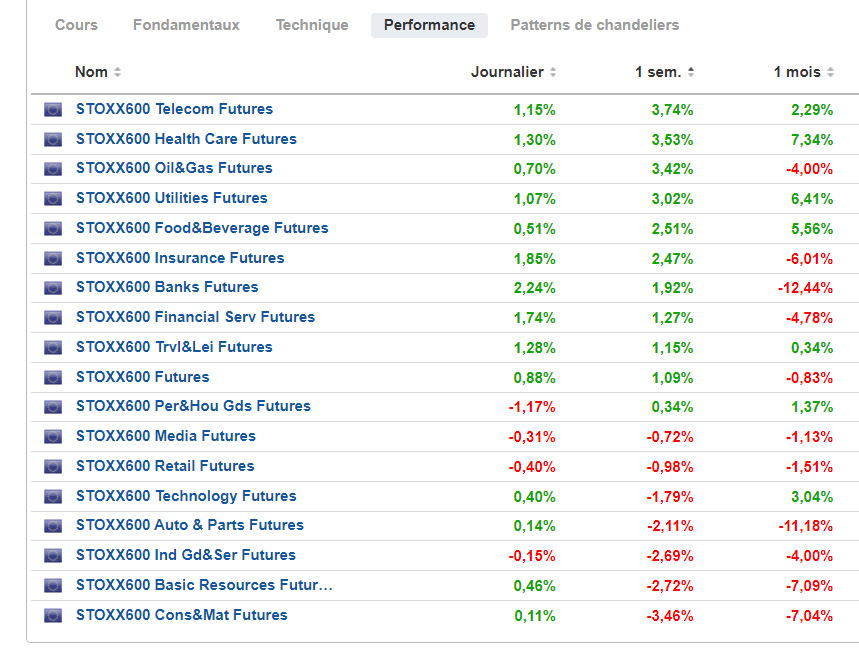Screen dimensions: 859x654
Task: Open STOXX600 Utilities Futures link
Action: point(172,198)
